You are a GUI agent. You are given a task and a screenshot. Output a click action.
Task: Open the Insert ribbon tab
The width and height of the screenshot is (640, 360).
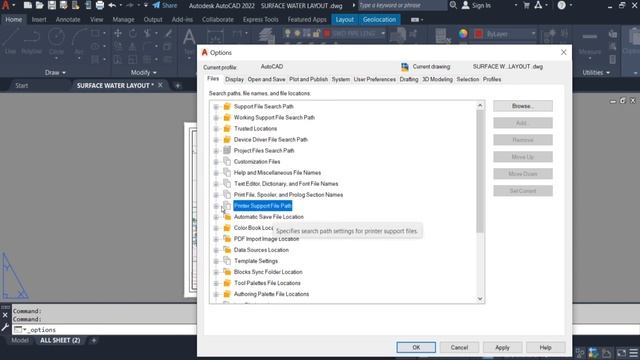pyautogui.click(x=39, y=19)
